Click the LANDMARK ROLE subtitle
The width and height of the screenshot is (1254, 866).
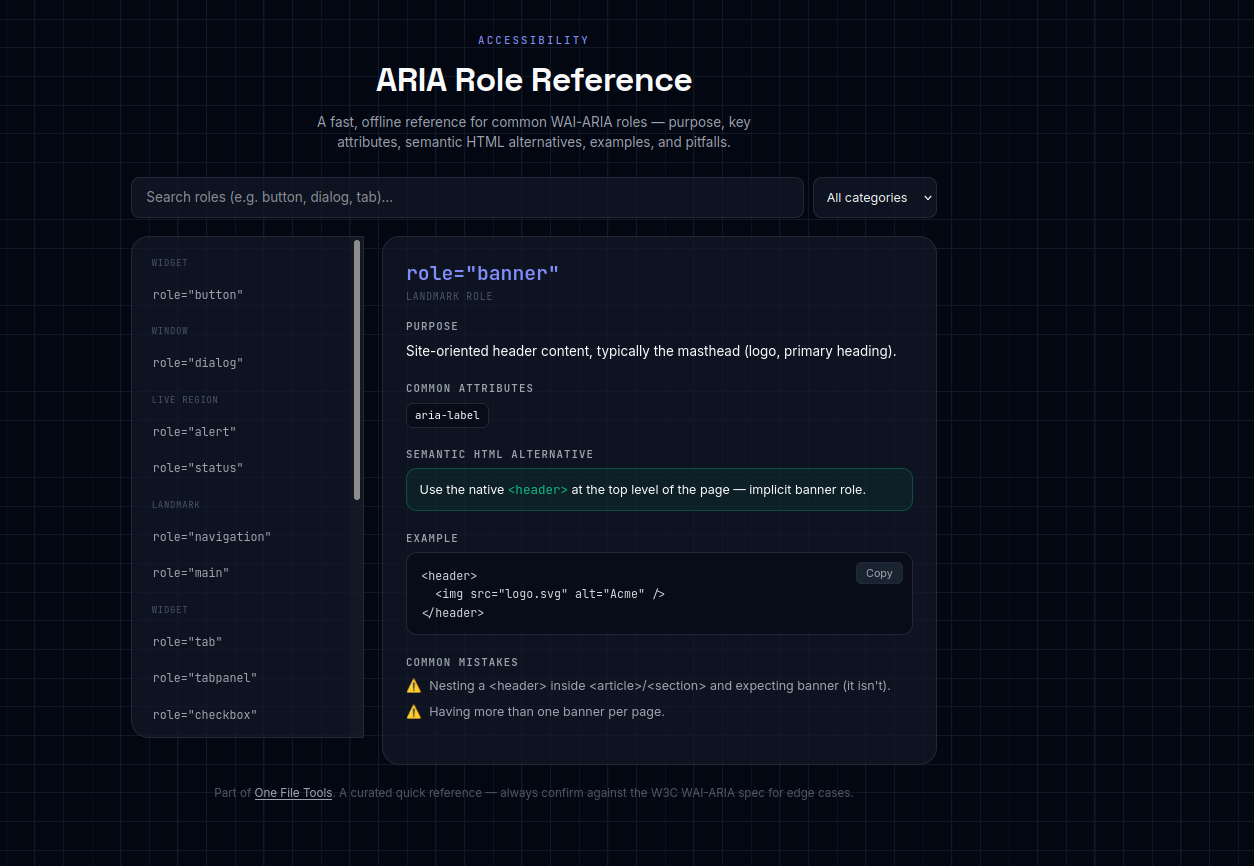coord(449,297)
